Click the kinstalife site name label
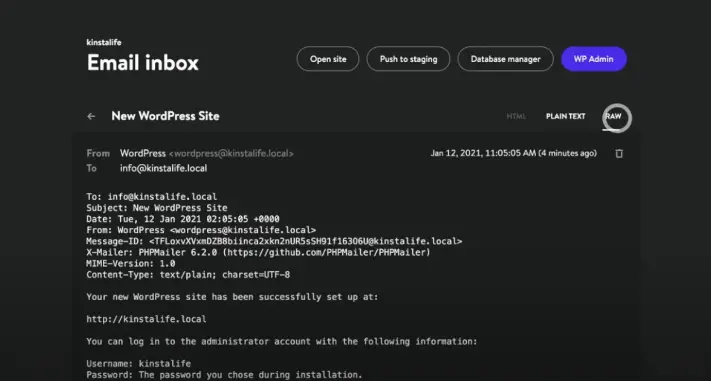Image resolution: width=711 pixels, height=381 pixels. (x=104, y=42)
